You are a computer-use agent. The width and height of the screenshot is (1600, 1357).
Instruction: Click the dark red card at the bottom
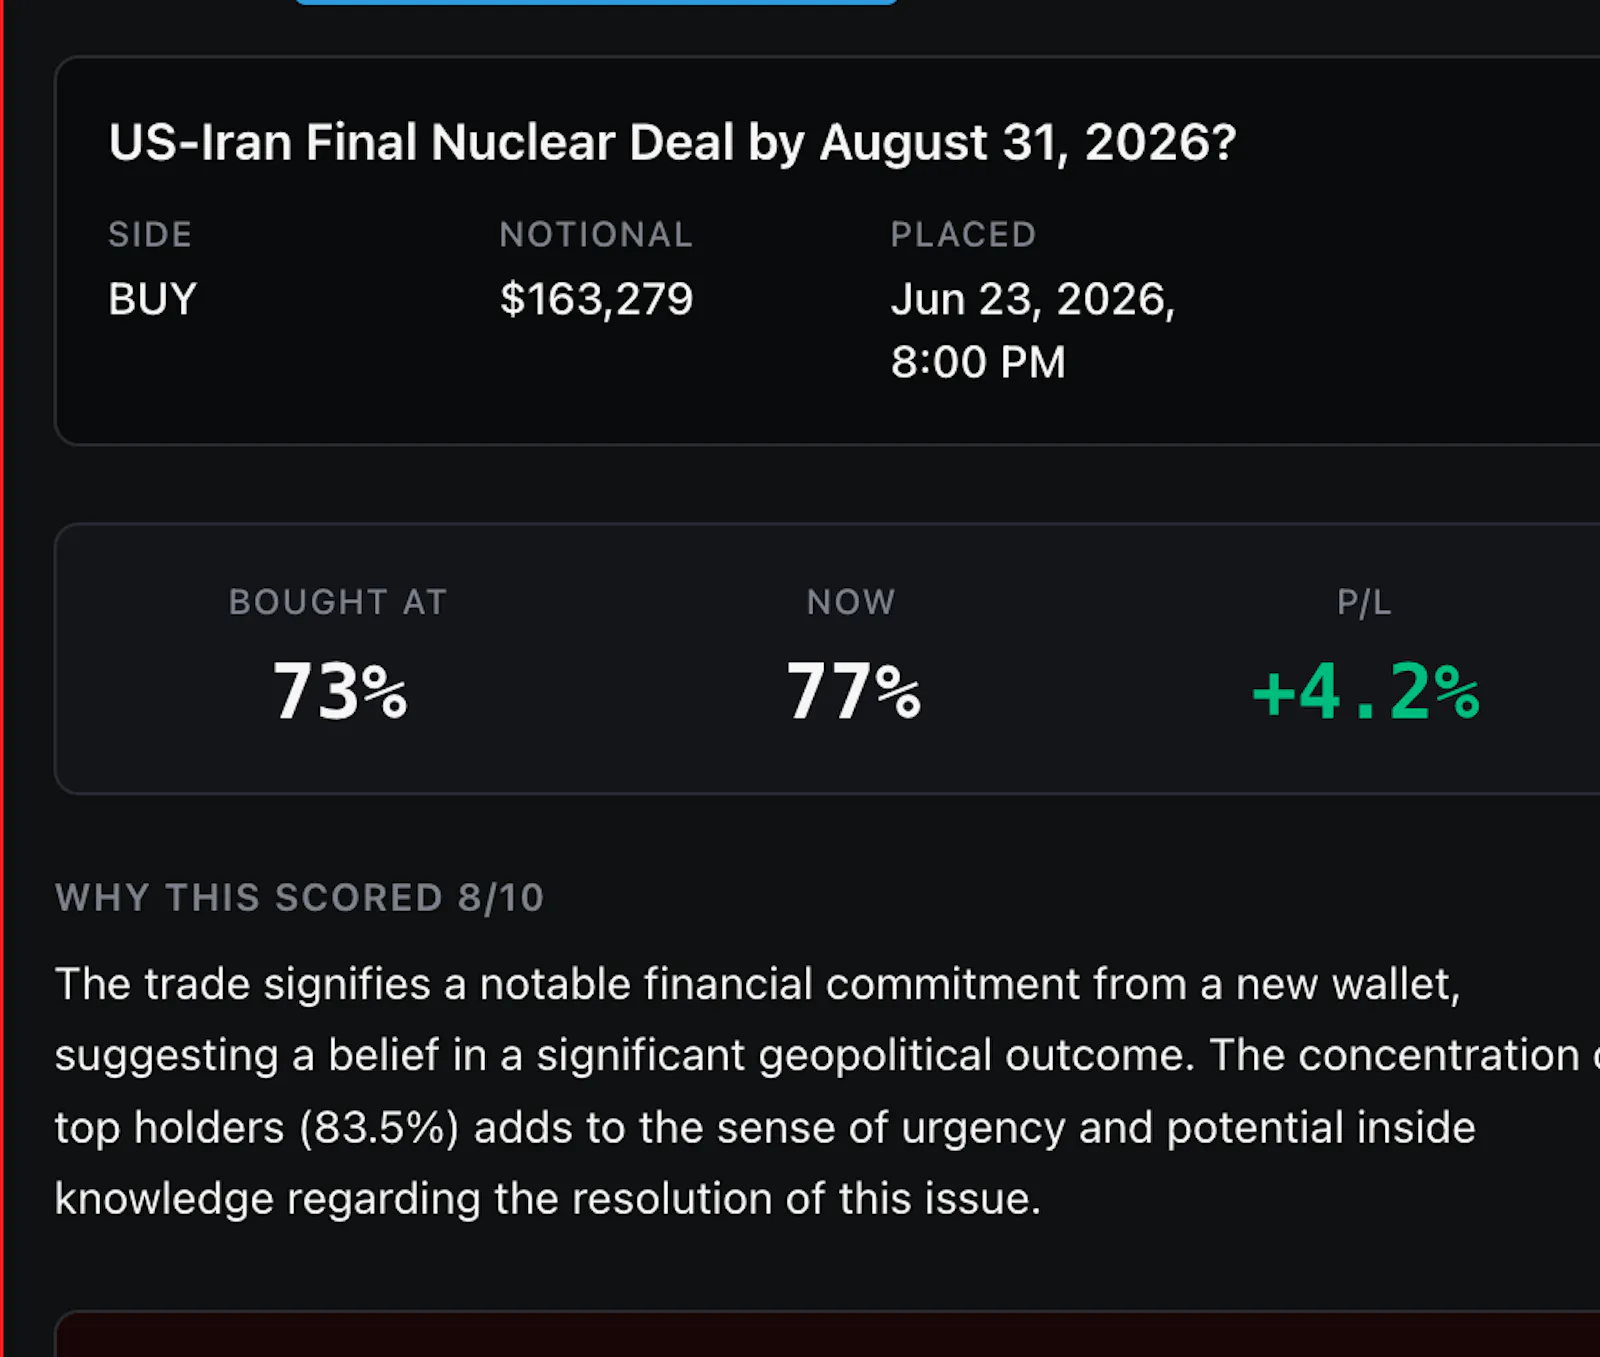[x=827, y=1334]
